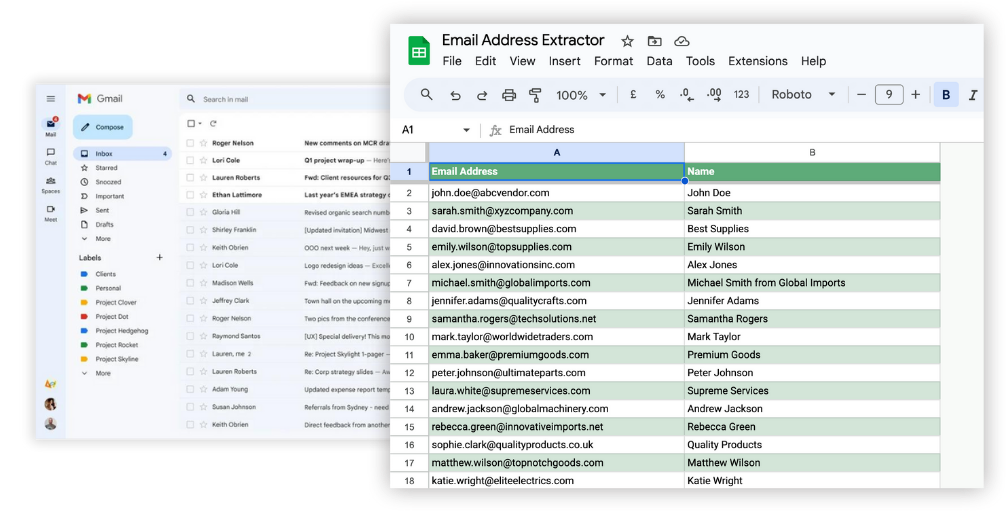Image resolution: width=1008 pixels, height=512 pixels.
Task: Star the Email Address Extractor document
Action: click(x=627, y=41)
